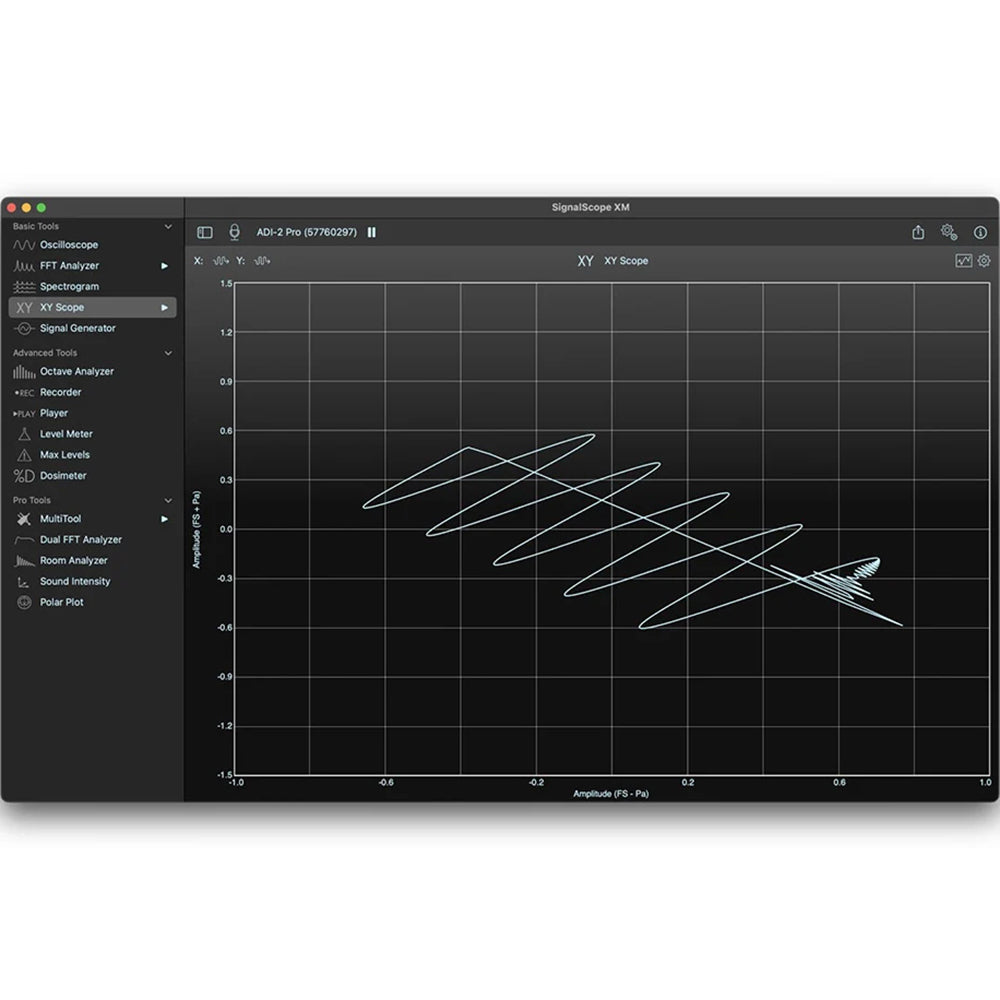Screen dimensions: 1000x1000
Task: Open the XY Scope display settings gear
Action: 984,259
